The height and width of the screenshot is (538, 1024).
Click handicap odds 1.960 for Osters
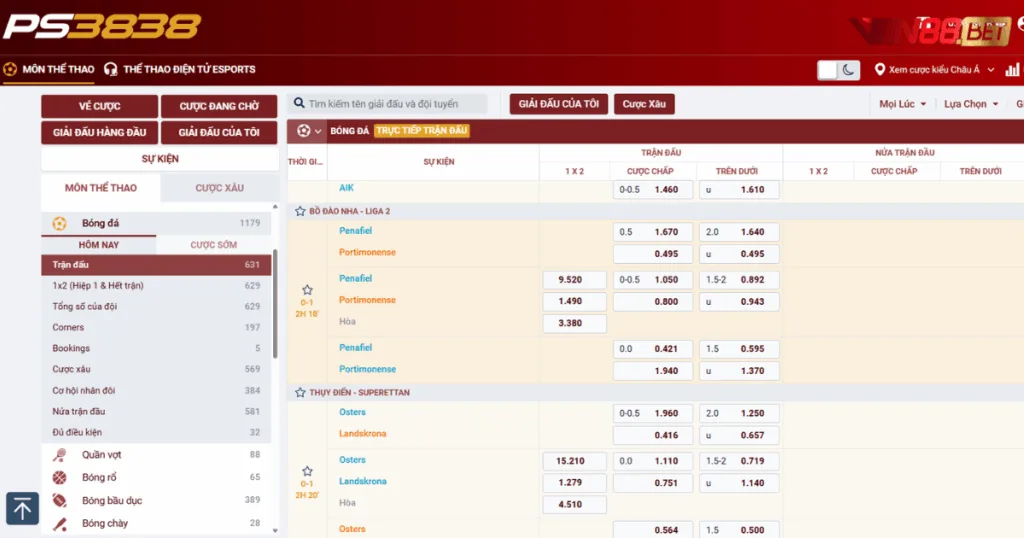pyautogui.click(x=652, y=413)
